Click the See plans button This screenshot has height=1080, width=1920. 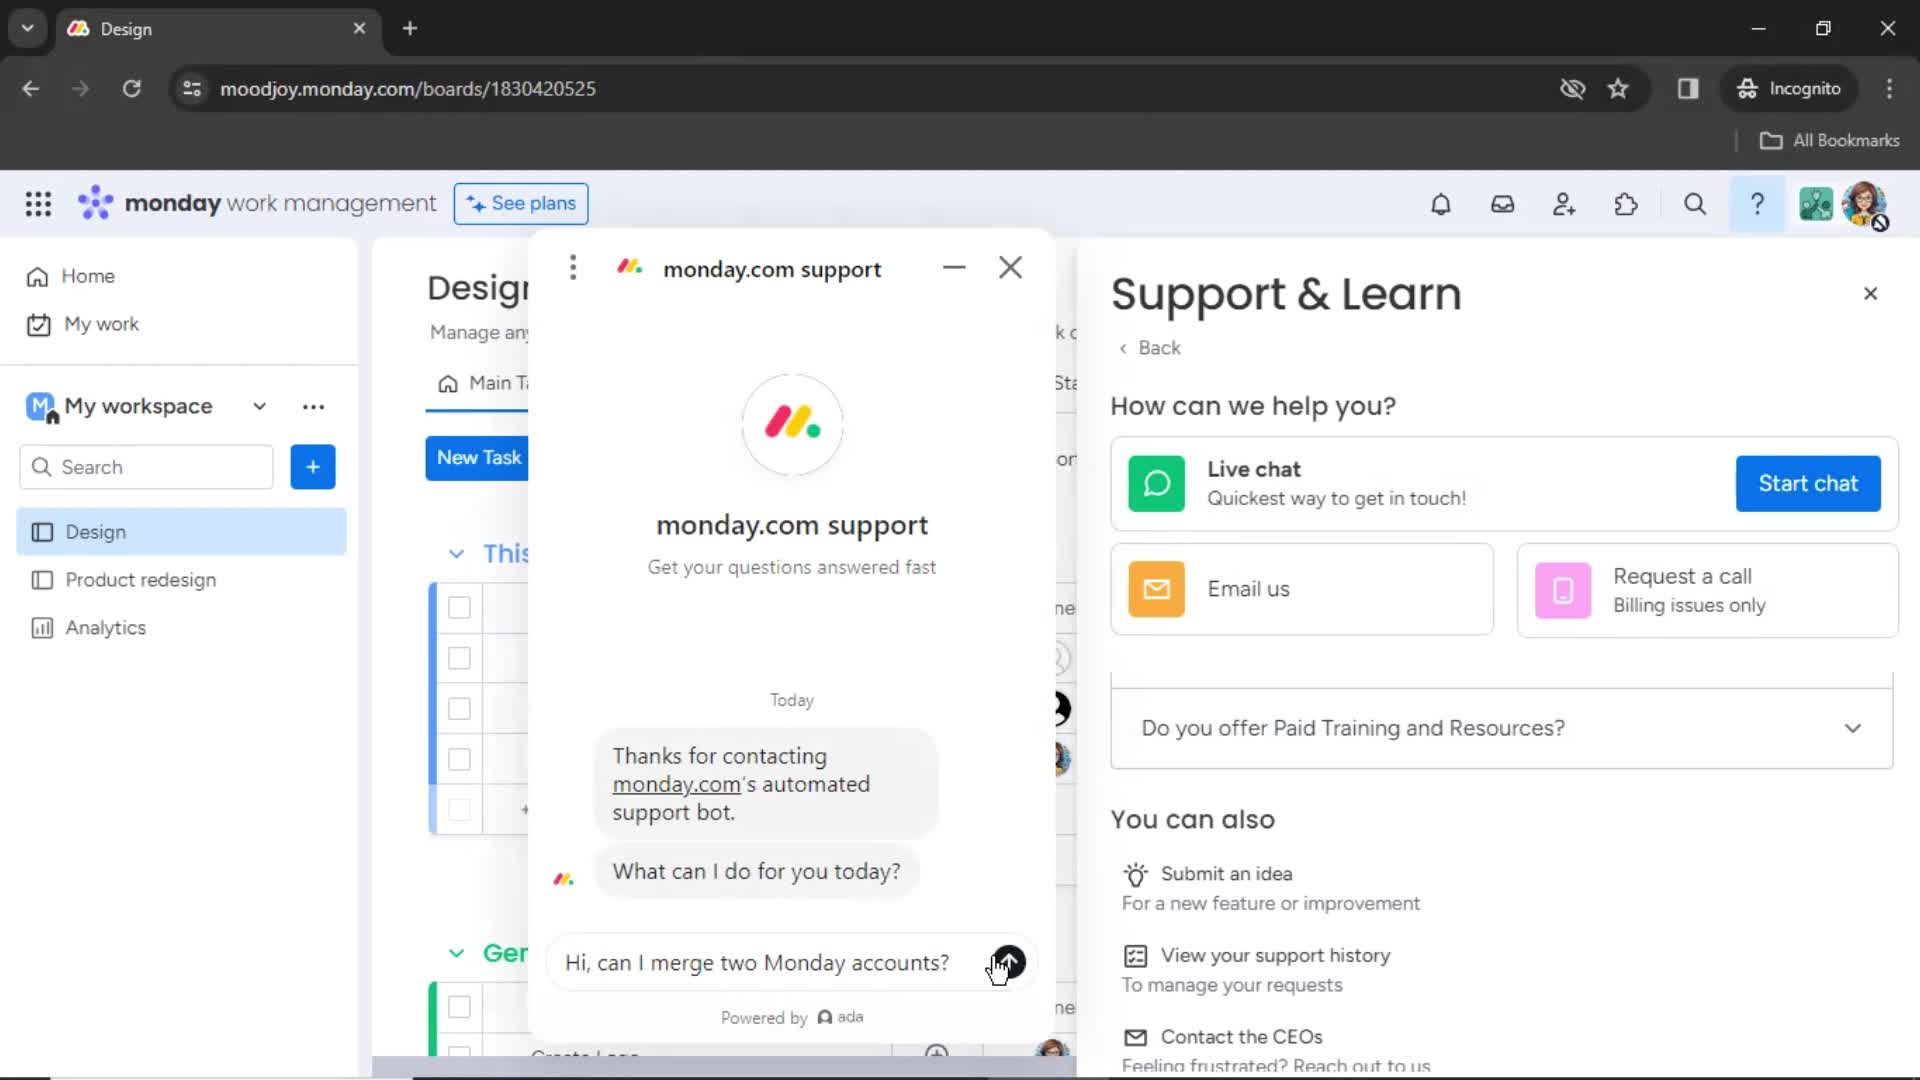click(521, 203)
